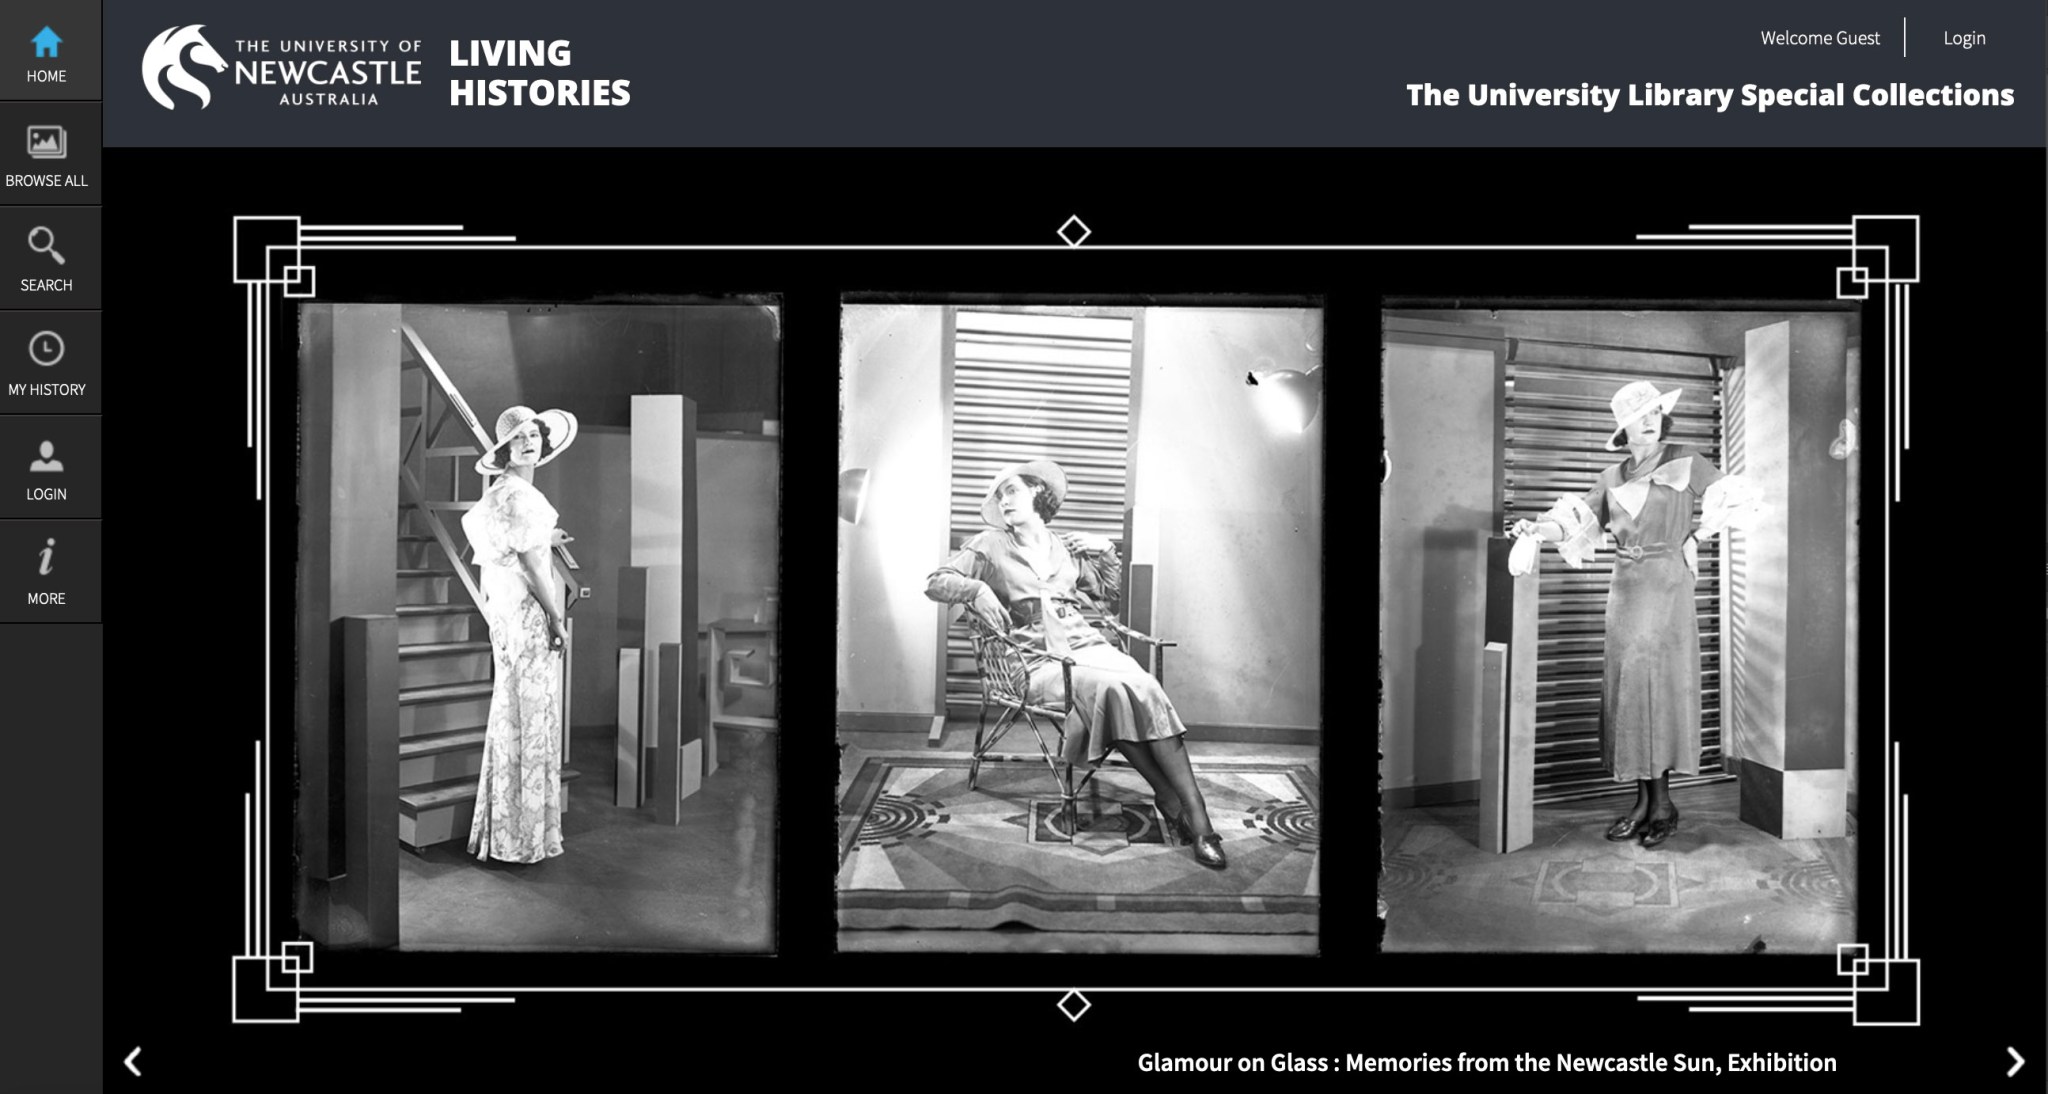Go to previous carousel slide arrow

tap(133, 1061)
